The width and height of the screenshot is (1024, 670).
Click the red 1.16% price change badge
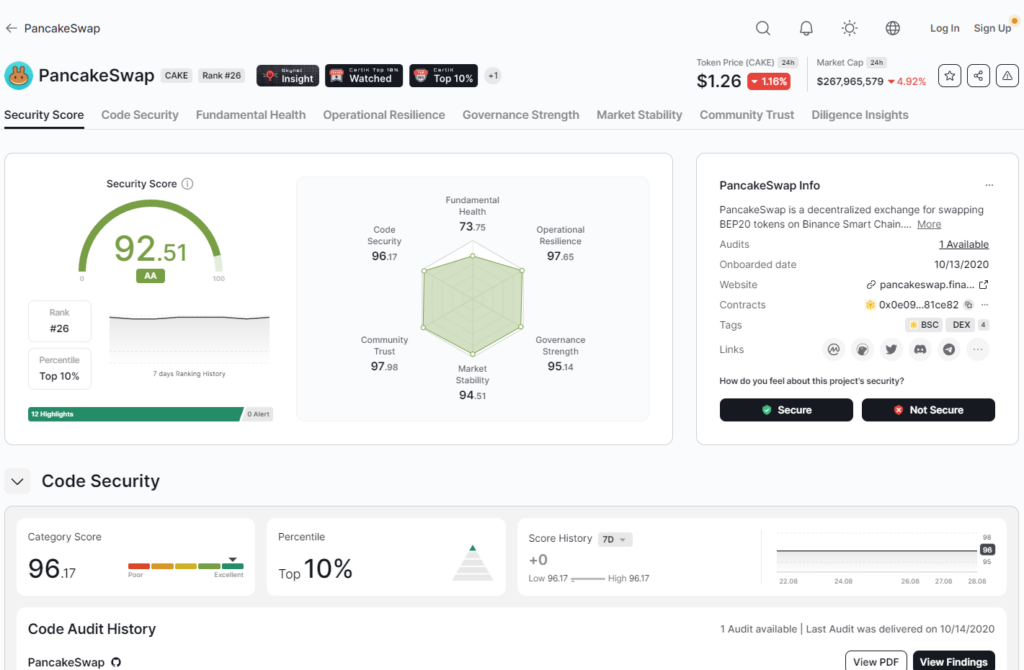pos(769,82)
